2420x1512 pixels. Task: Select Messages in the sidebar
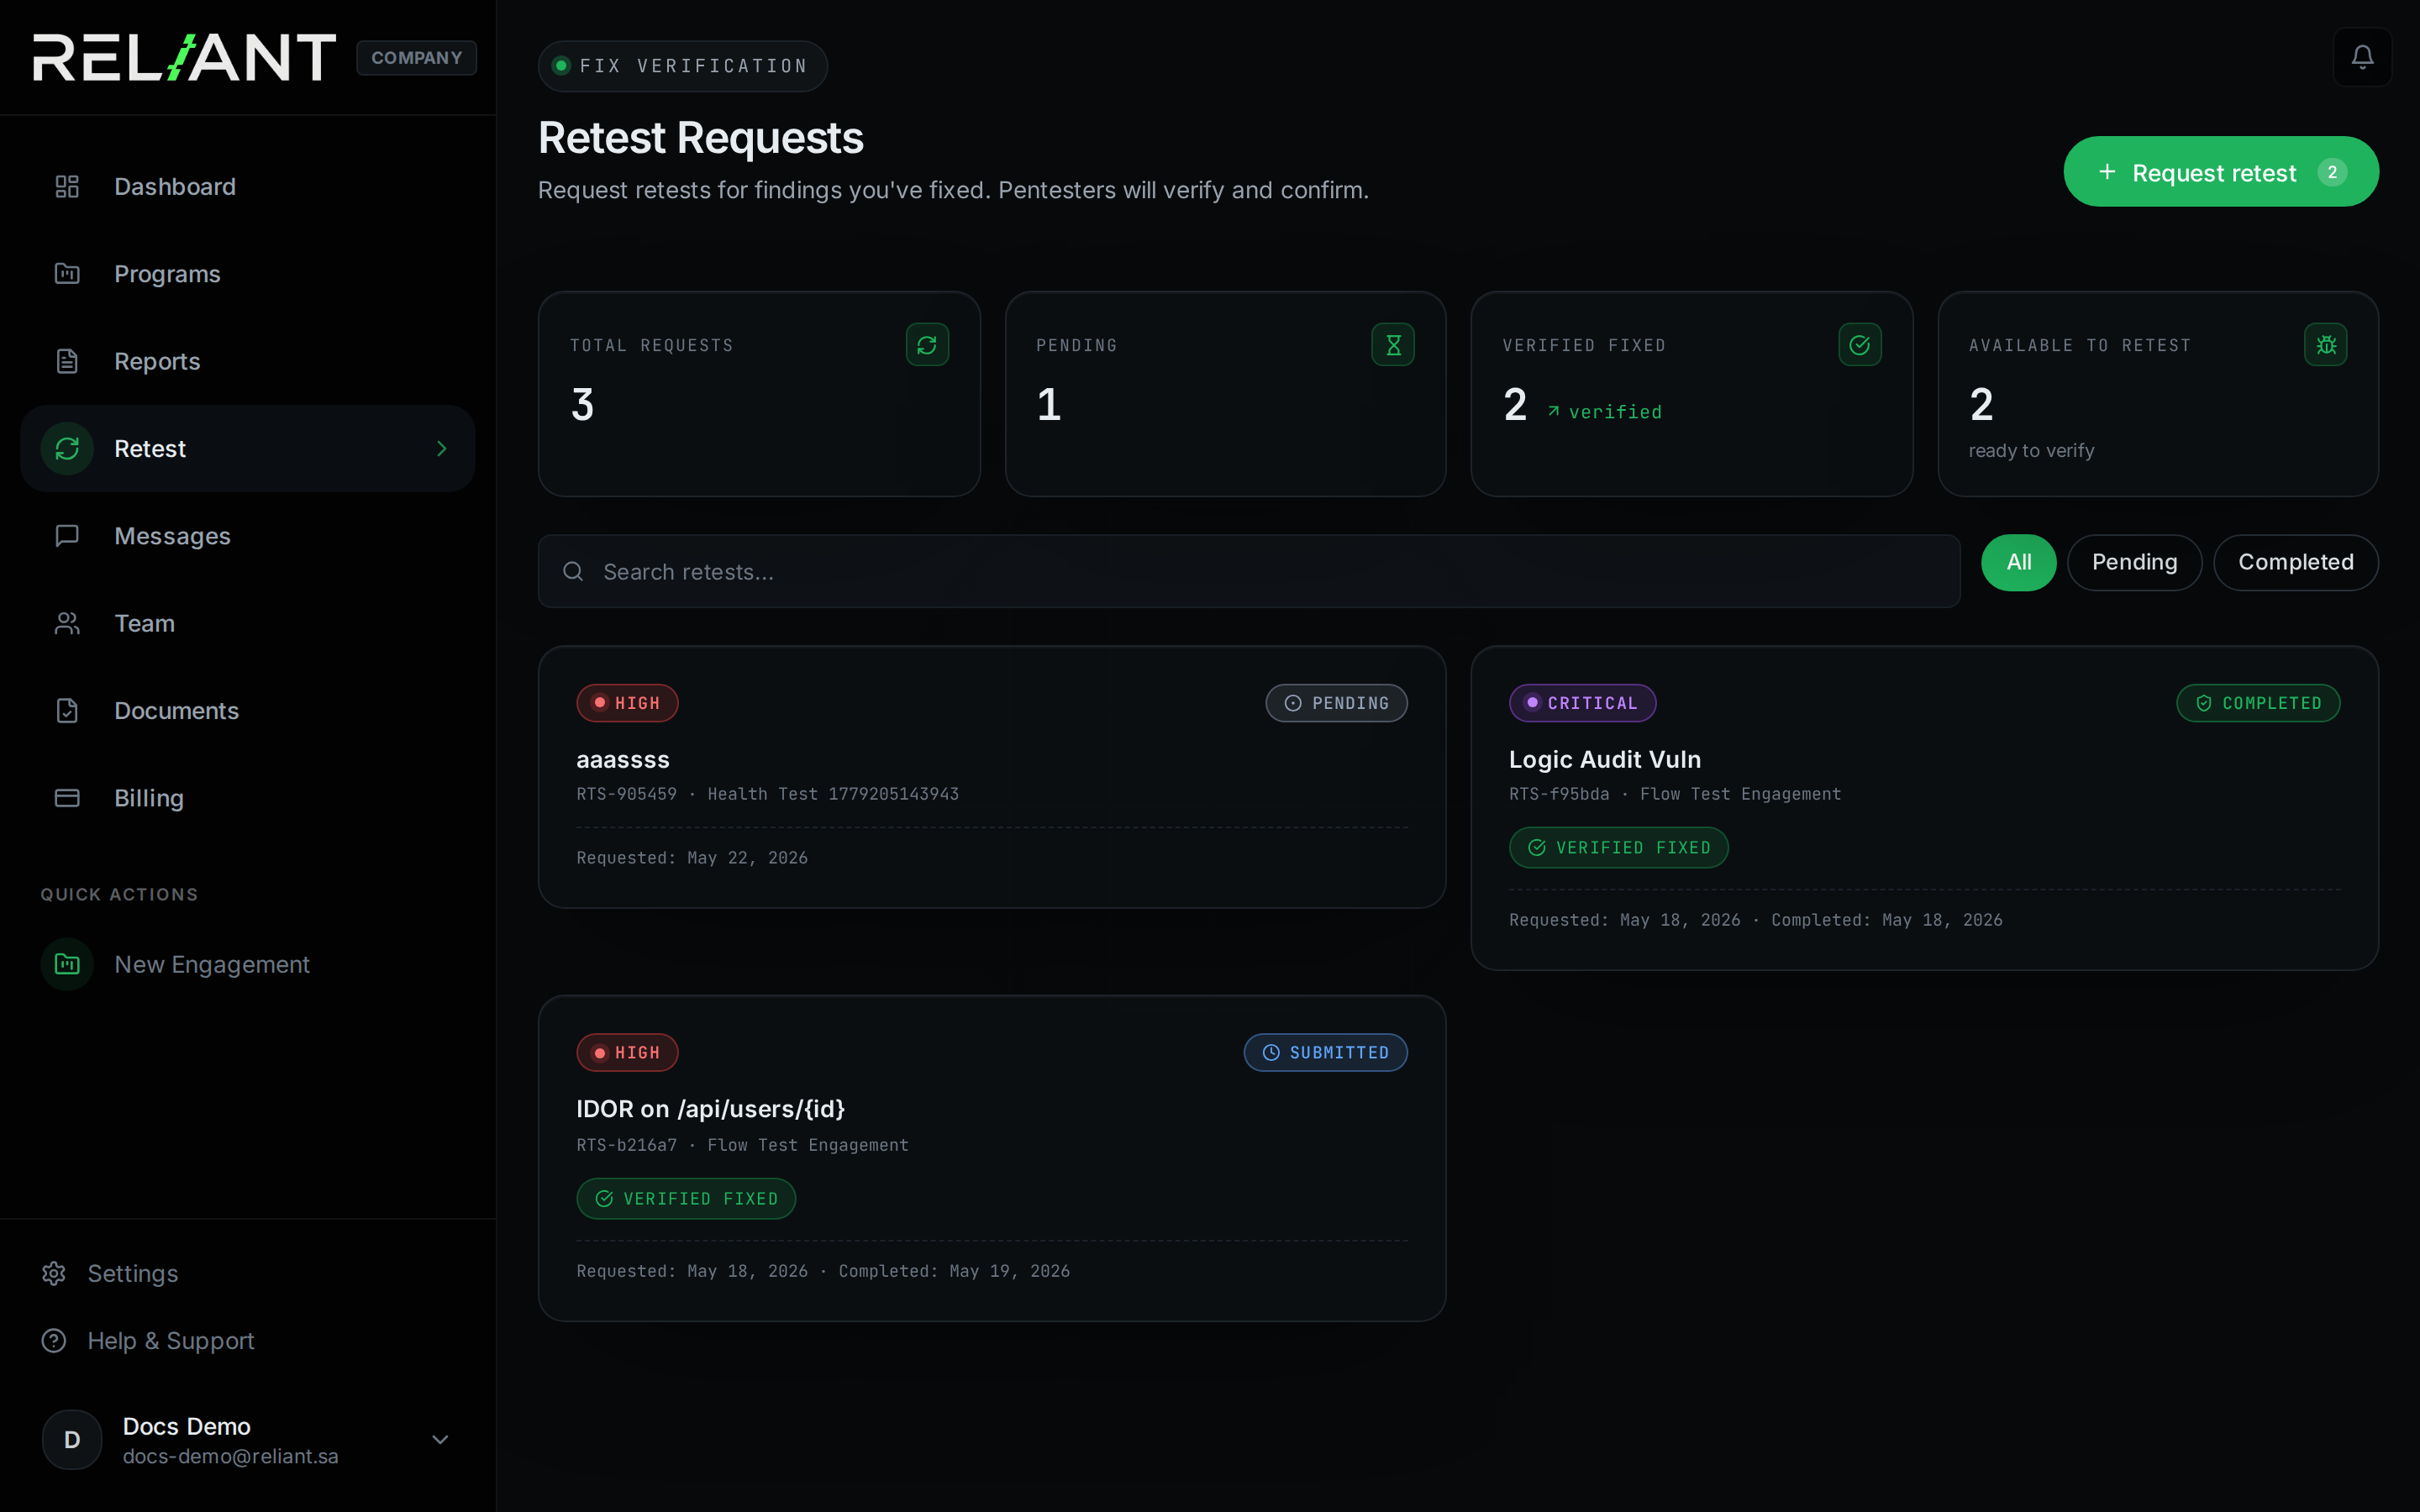(x=247, y=536)
